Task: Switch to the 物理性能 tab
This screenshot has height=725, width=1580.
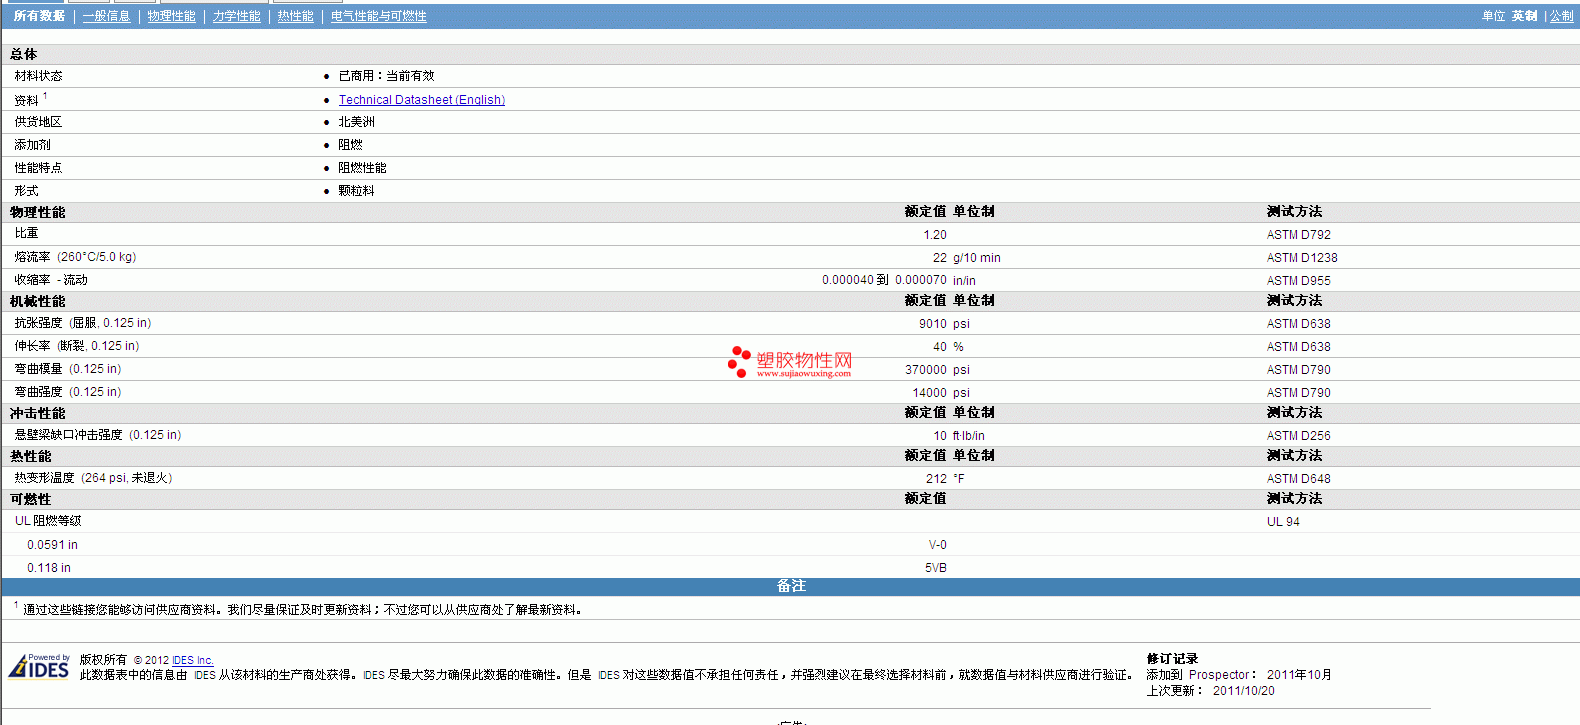Action: (171, 16)
